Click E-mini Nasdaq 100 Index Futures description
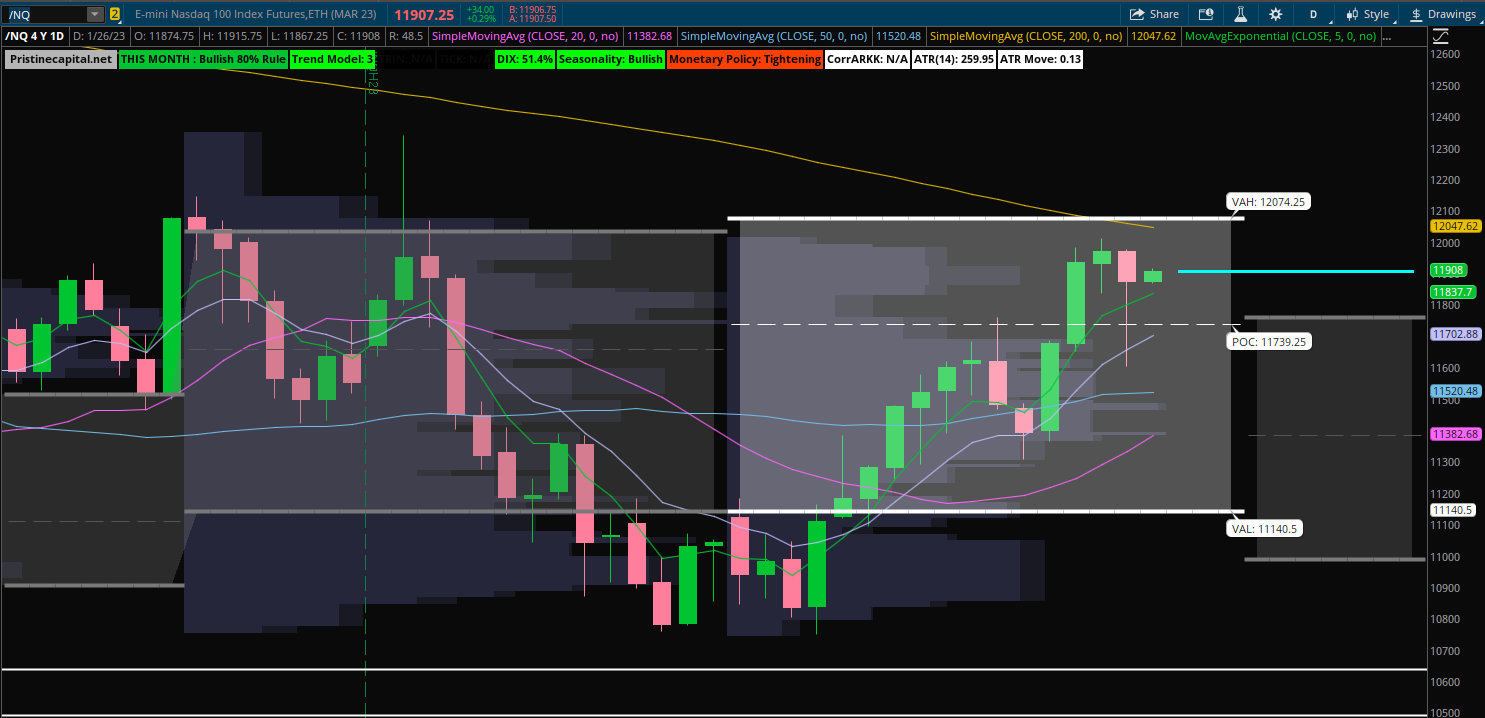The width and height of the screenshot is (1485, 718). click(x=256, y=14)
